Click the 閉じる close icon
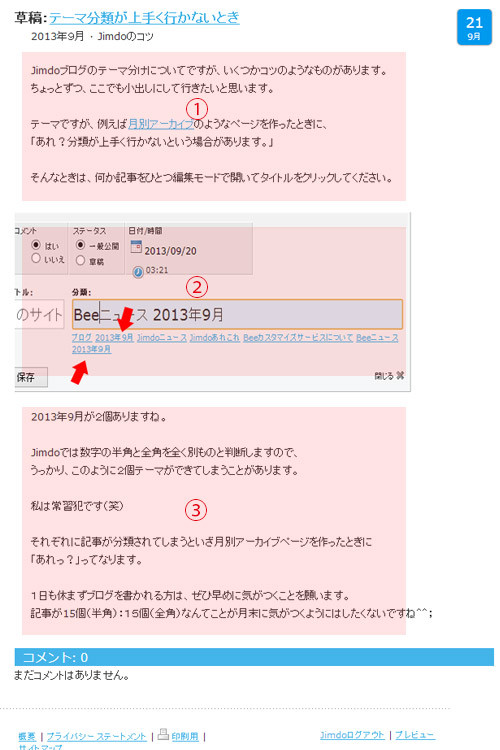 [400, 375]
